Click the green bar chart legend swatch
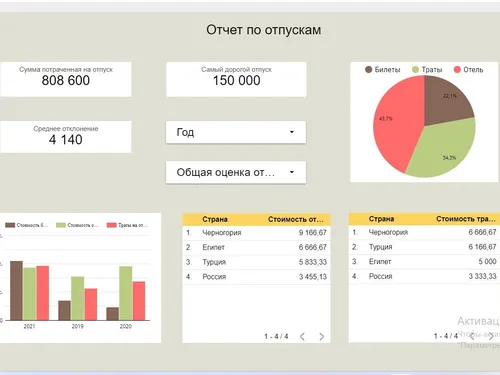500x375 pixels. click(x=61, y=225)
